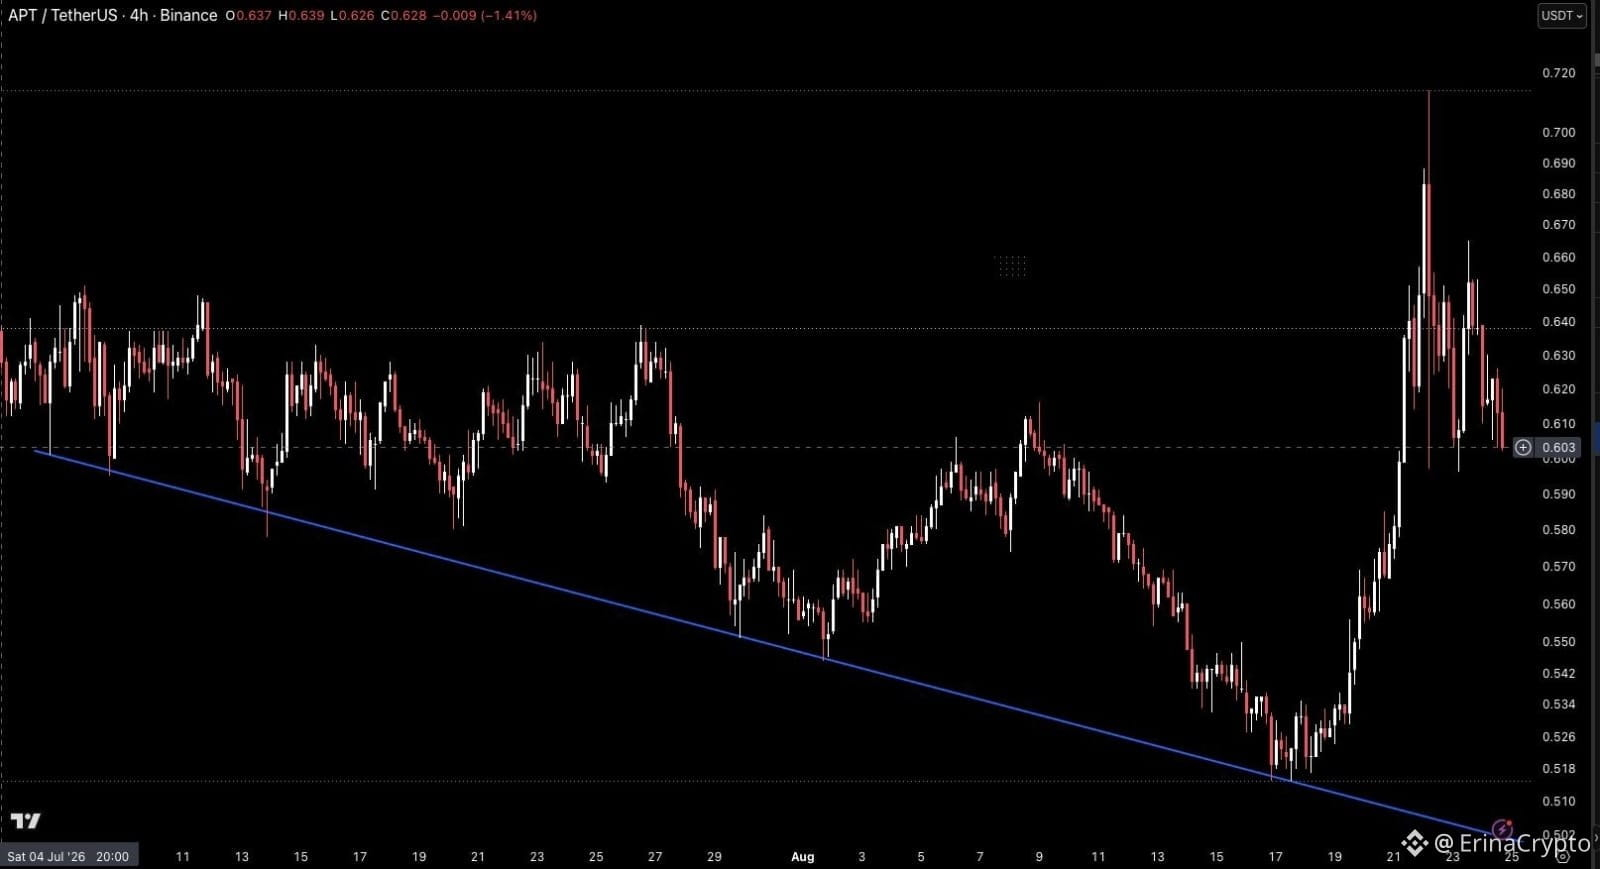Click the Binance exchange name in the title
1600x869 pixels.
(188, 15)
